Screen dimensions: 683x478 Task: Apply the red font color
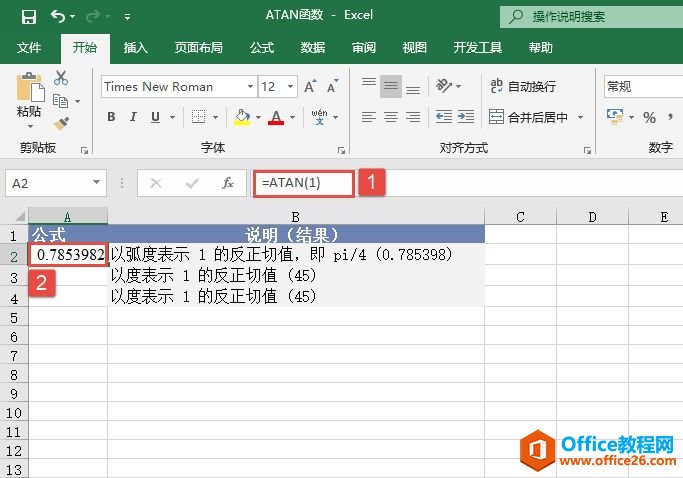(x=276, y=117)
